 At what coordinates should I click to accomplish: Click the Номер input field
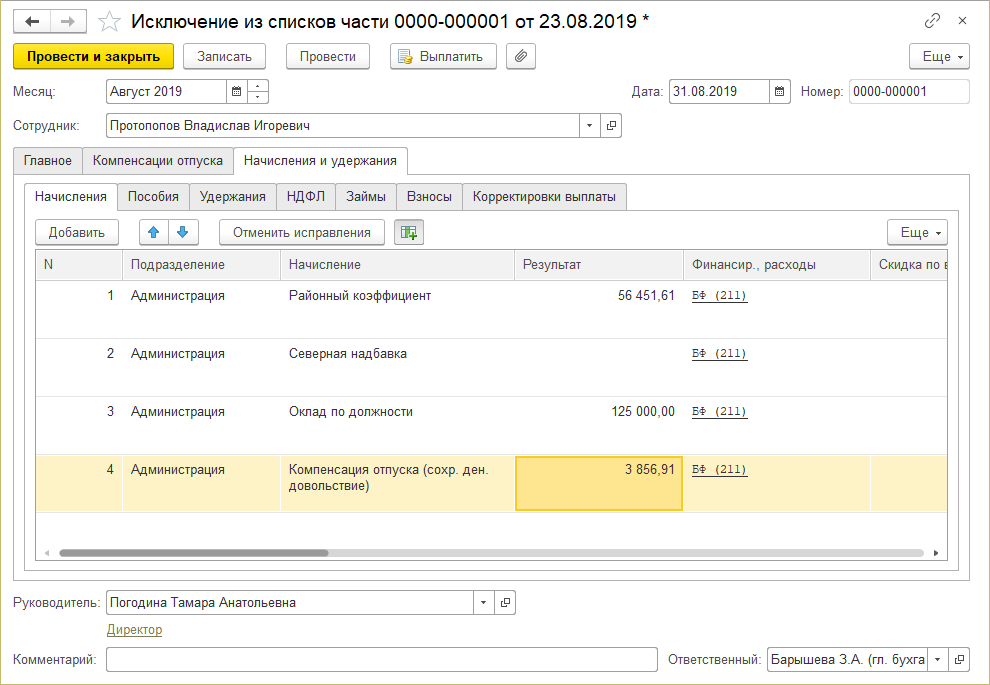point(909,92)
